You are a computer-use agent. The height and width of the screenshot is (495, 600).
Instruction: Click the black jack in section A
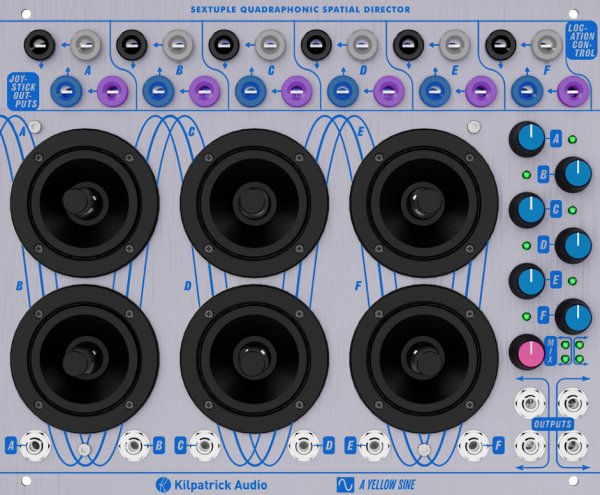pos(40,44)
